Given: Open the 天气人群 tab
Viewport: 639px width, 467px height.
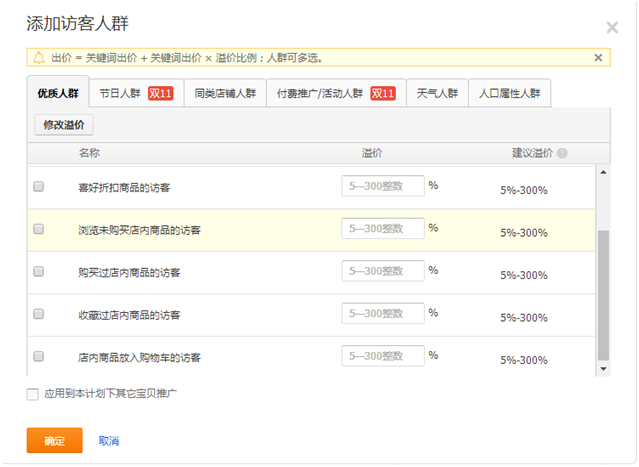Looking at the screenshot, I should (x=437, y=93).
